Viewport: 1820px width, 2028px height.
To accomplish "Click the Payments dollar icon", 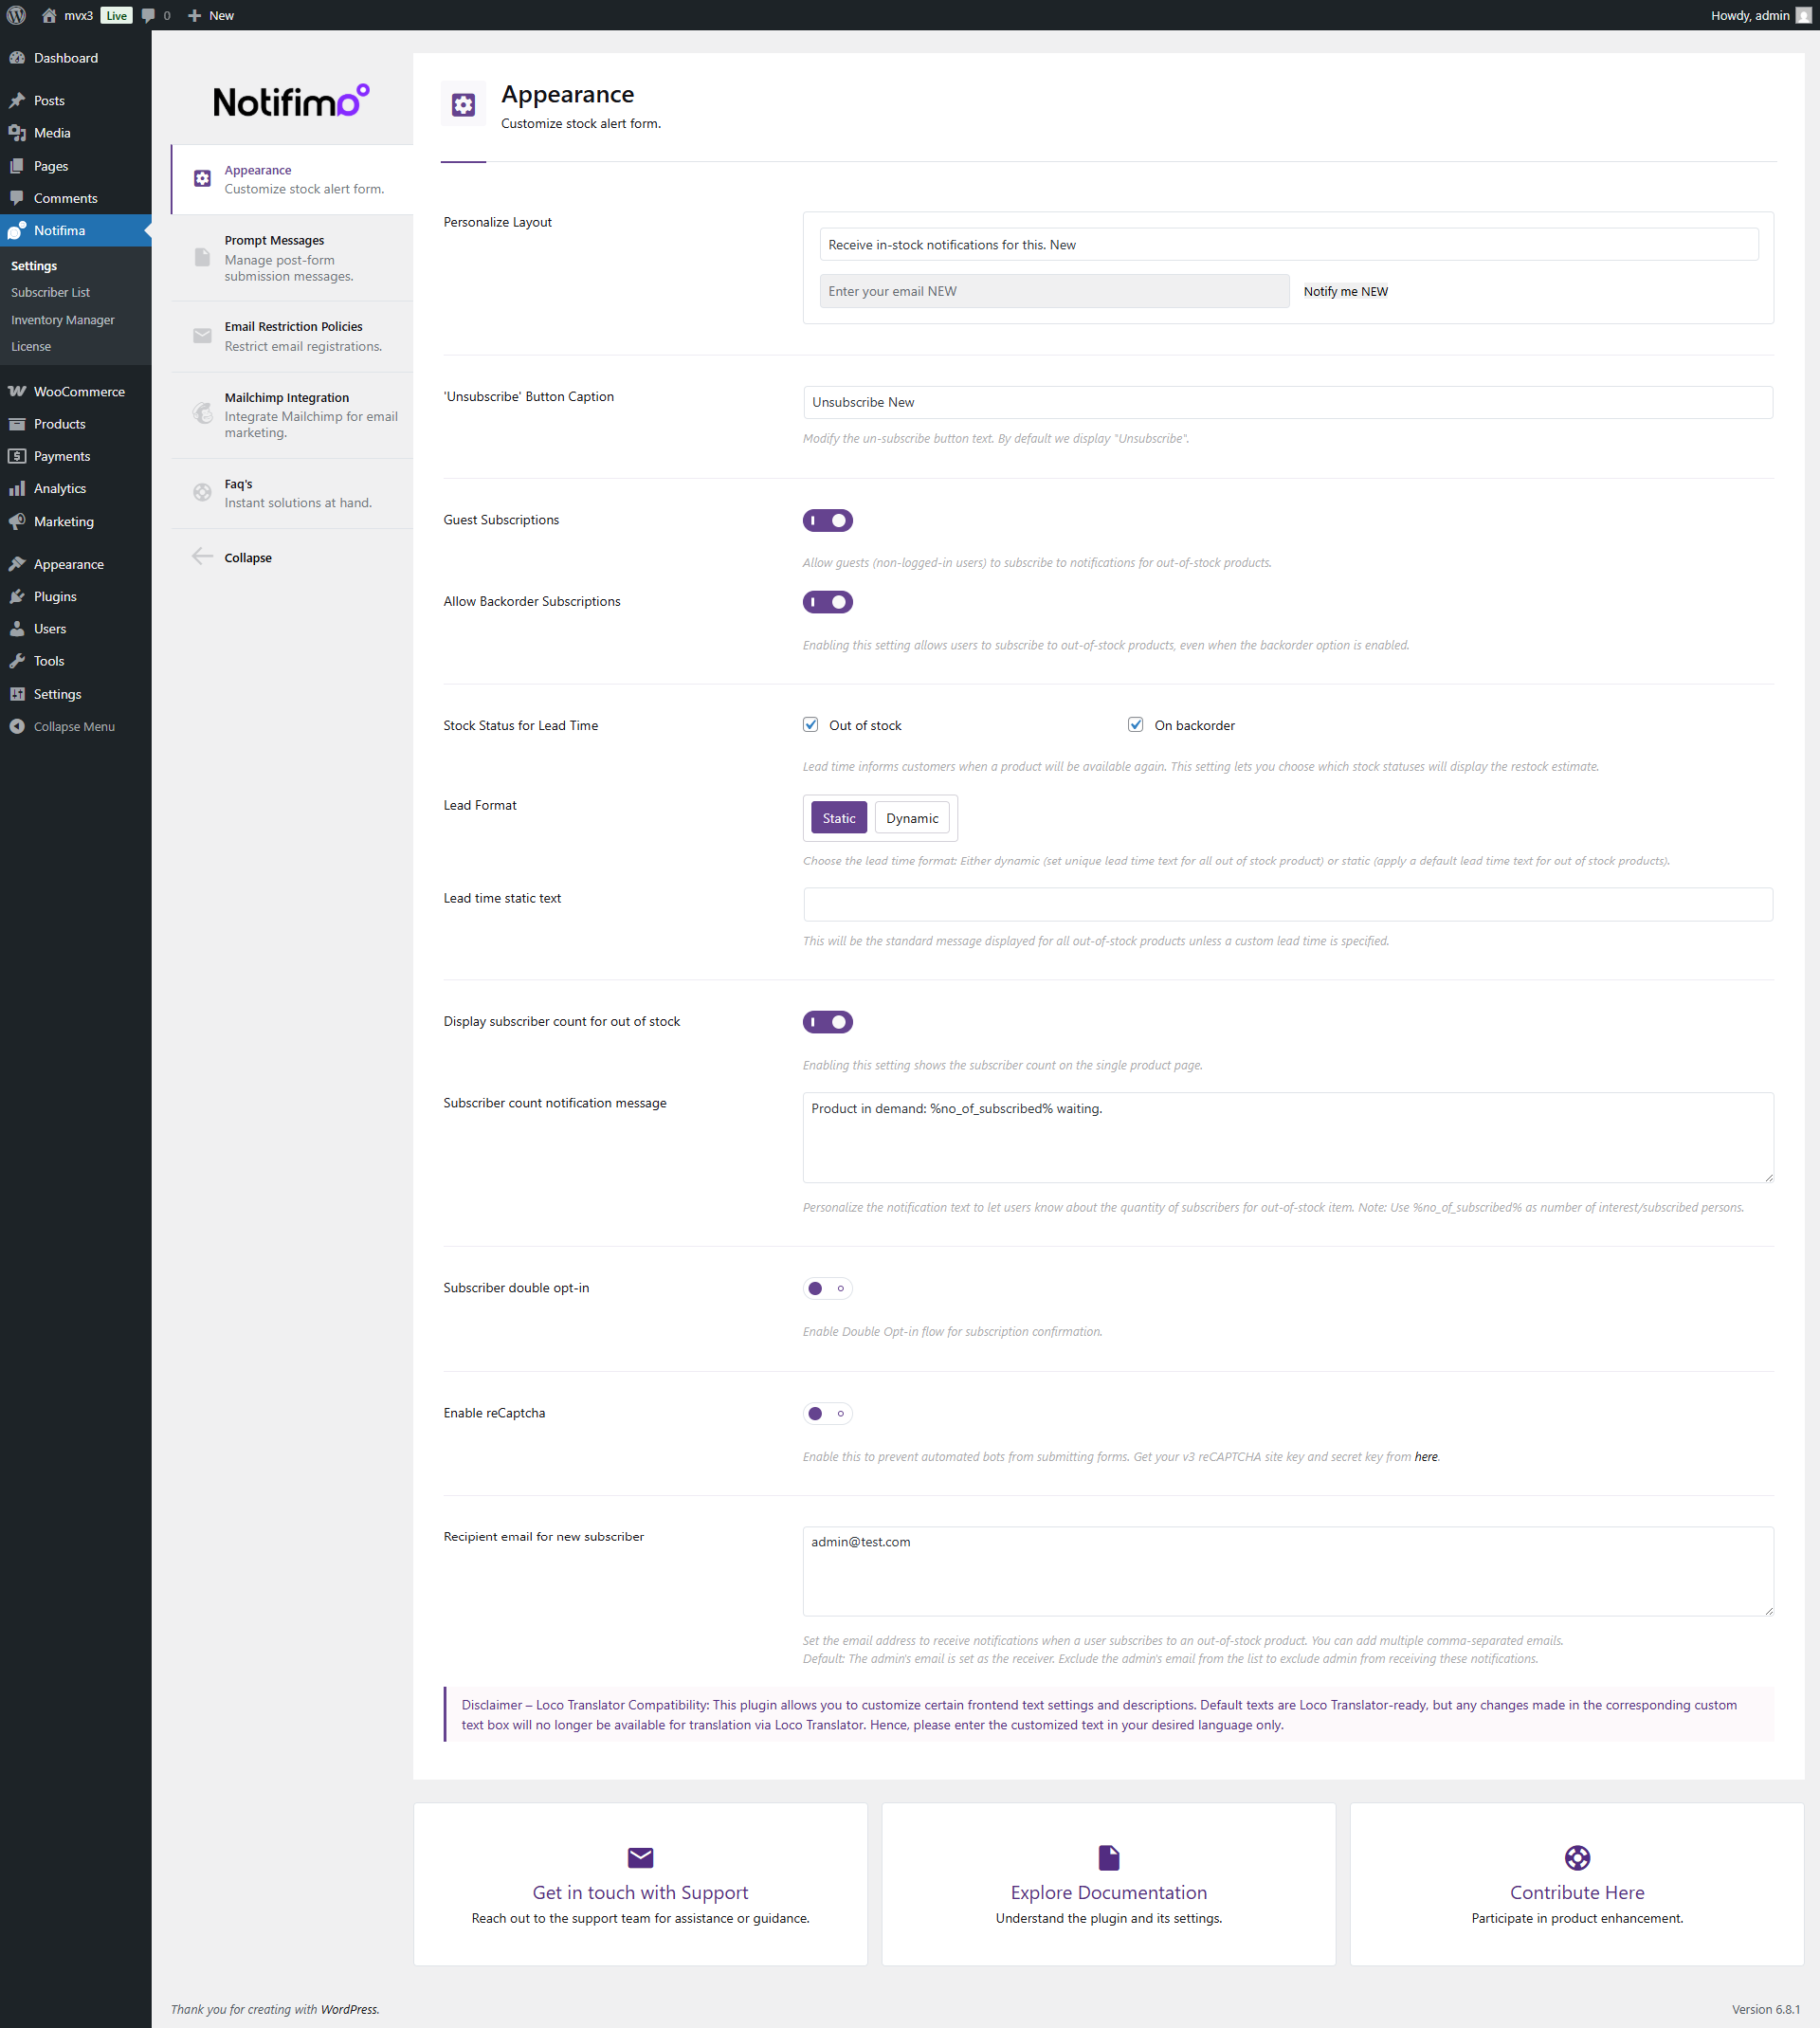I will (17, 456).
